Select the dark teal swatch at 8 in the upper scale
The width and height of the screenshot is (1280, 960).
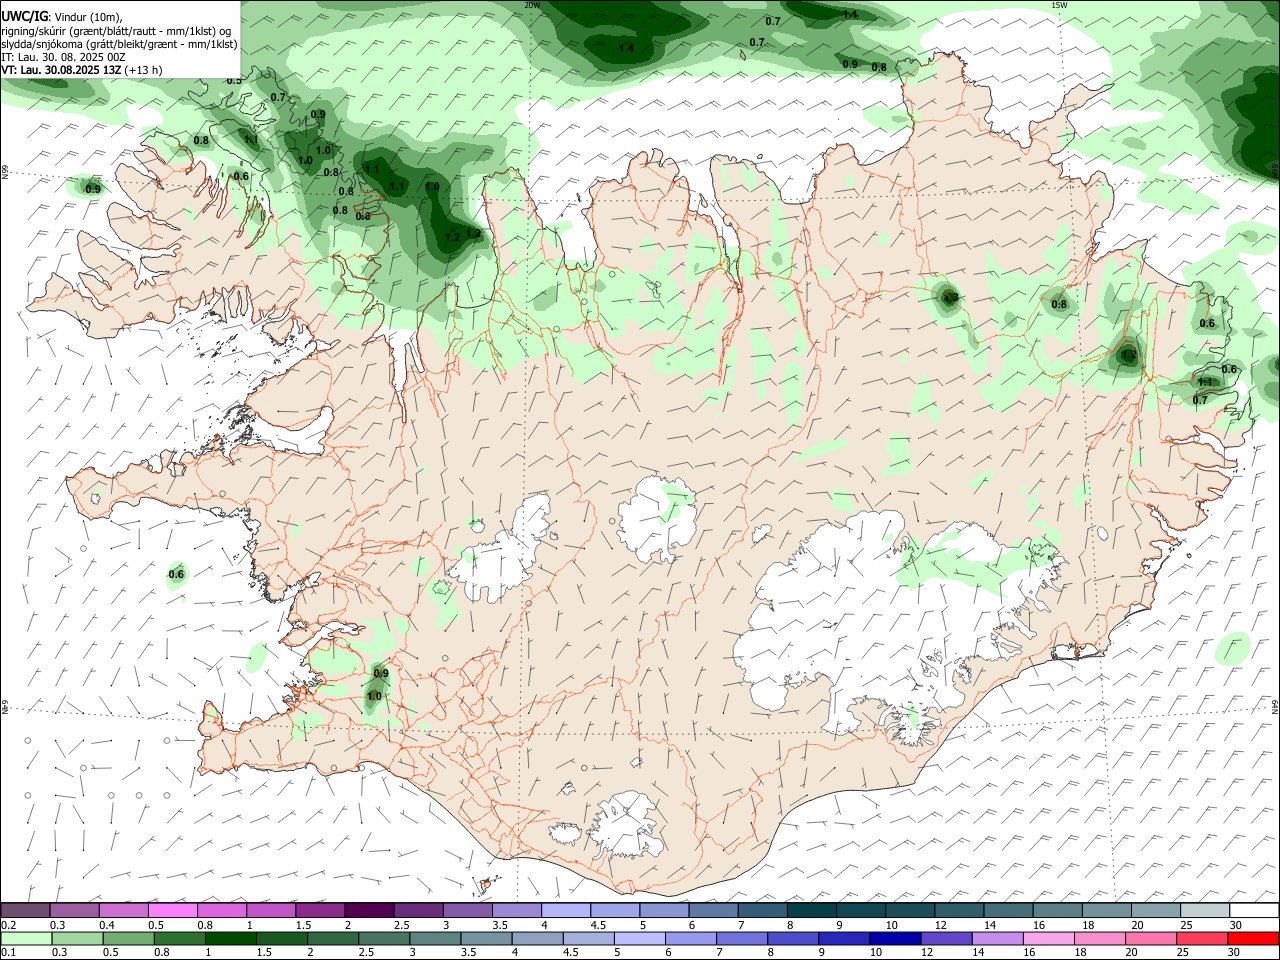click(811, 911)
